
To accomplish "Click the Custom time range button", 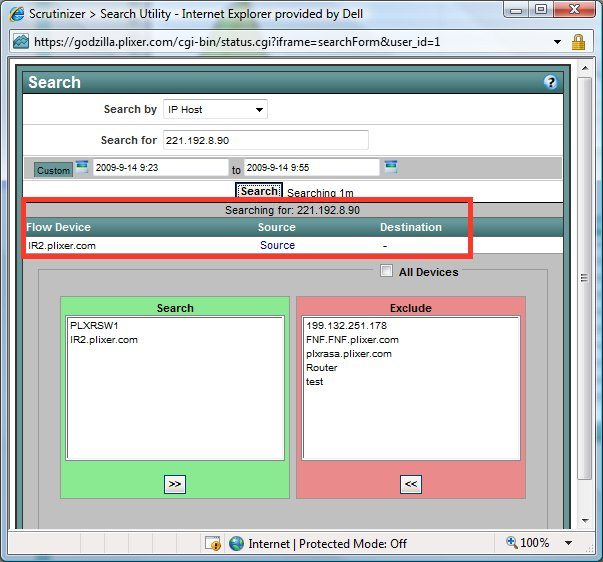I will [x=53, y=170].
